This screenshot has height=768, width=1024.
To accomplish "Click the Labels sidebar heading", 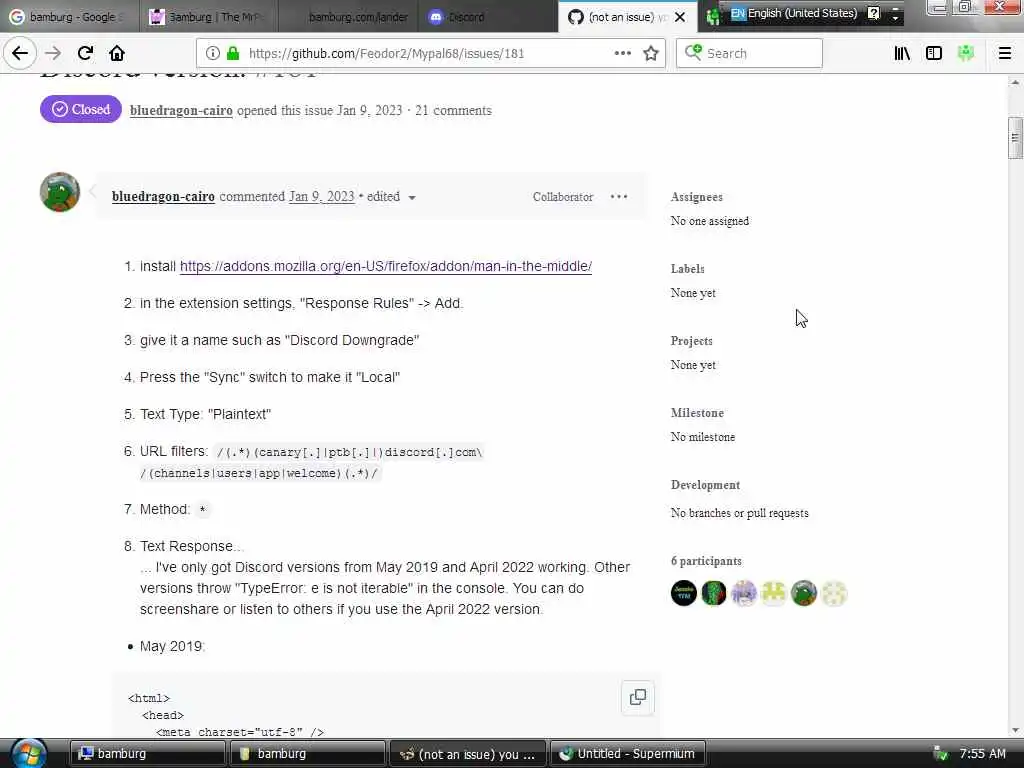I will click(x=688, y=269).
